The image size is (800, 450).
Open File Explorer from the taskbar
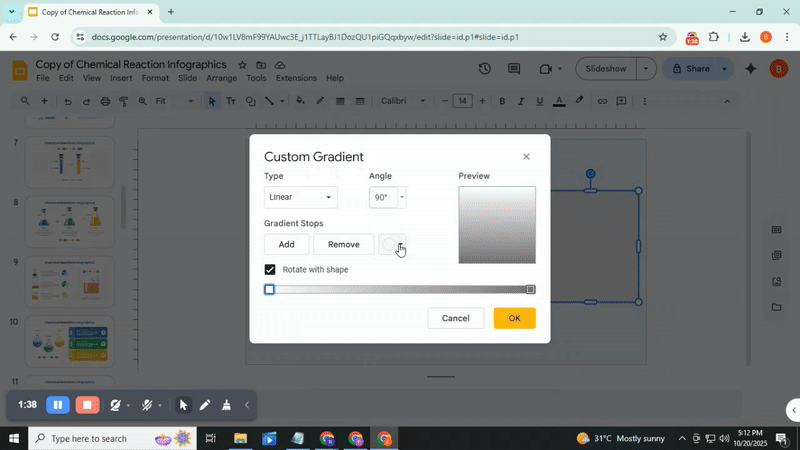coord(241,439)
